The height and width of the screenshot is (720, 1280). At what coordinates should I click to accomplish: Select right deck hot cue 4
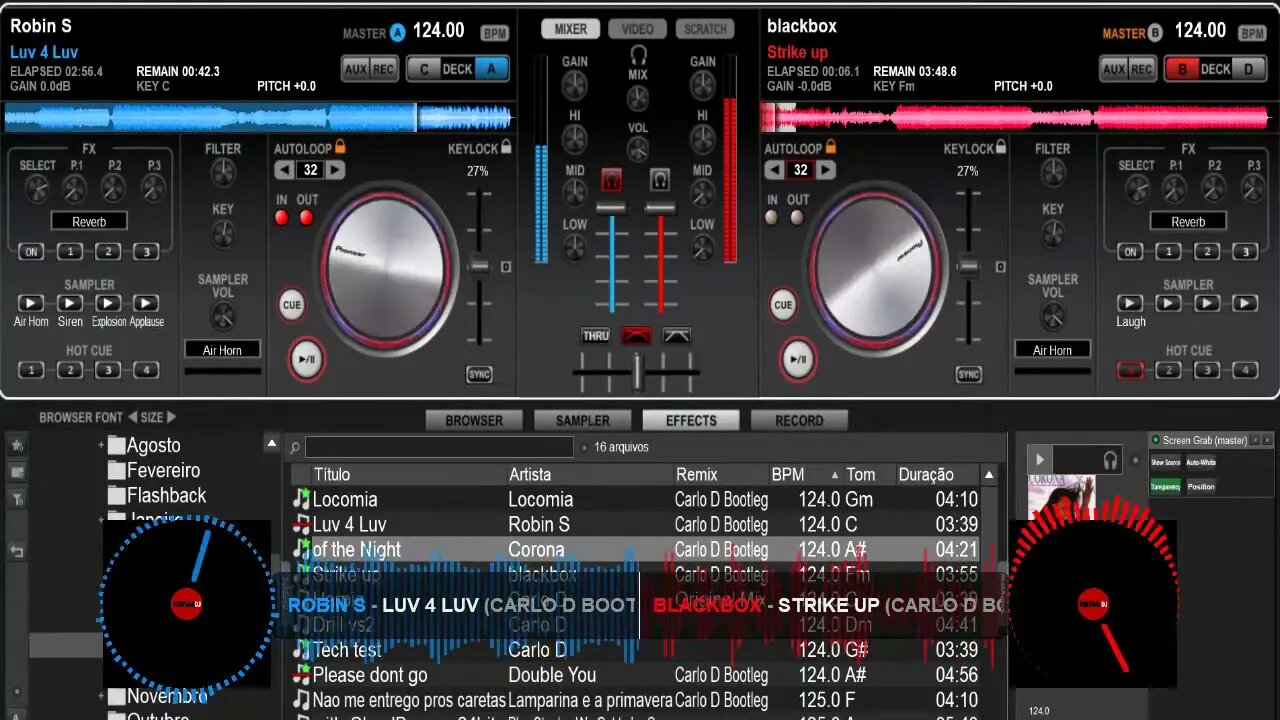1245,370
